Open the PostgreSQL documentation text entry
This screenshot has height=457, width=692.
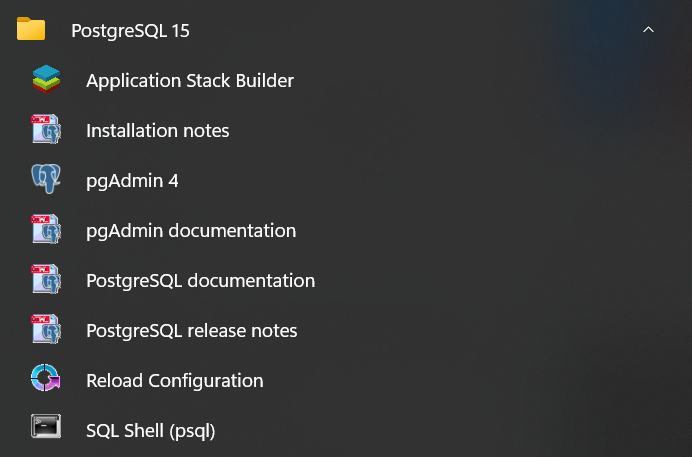tap(200, 281)
